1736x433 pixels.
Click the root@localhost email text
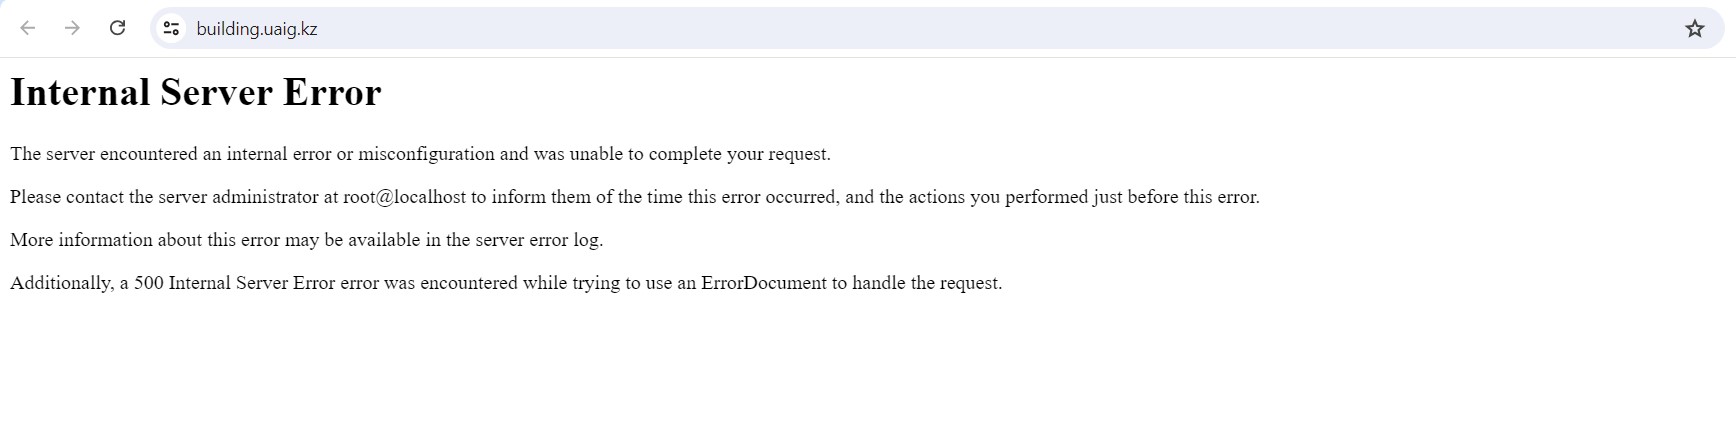(404, 197)
